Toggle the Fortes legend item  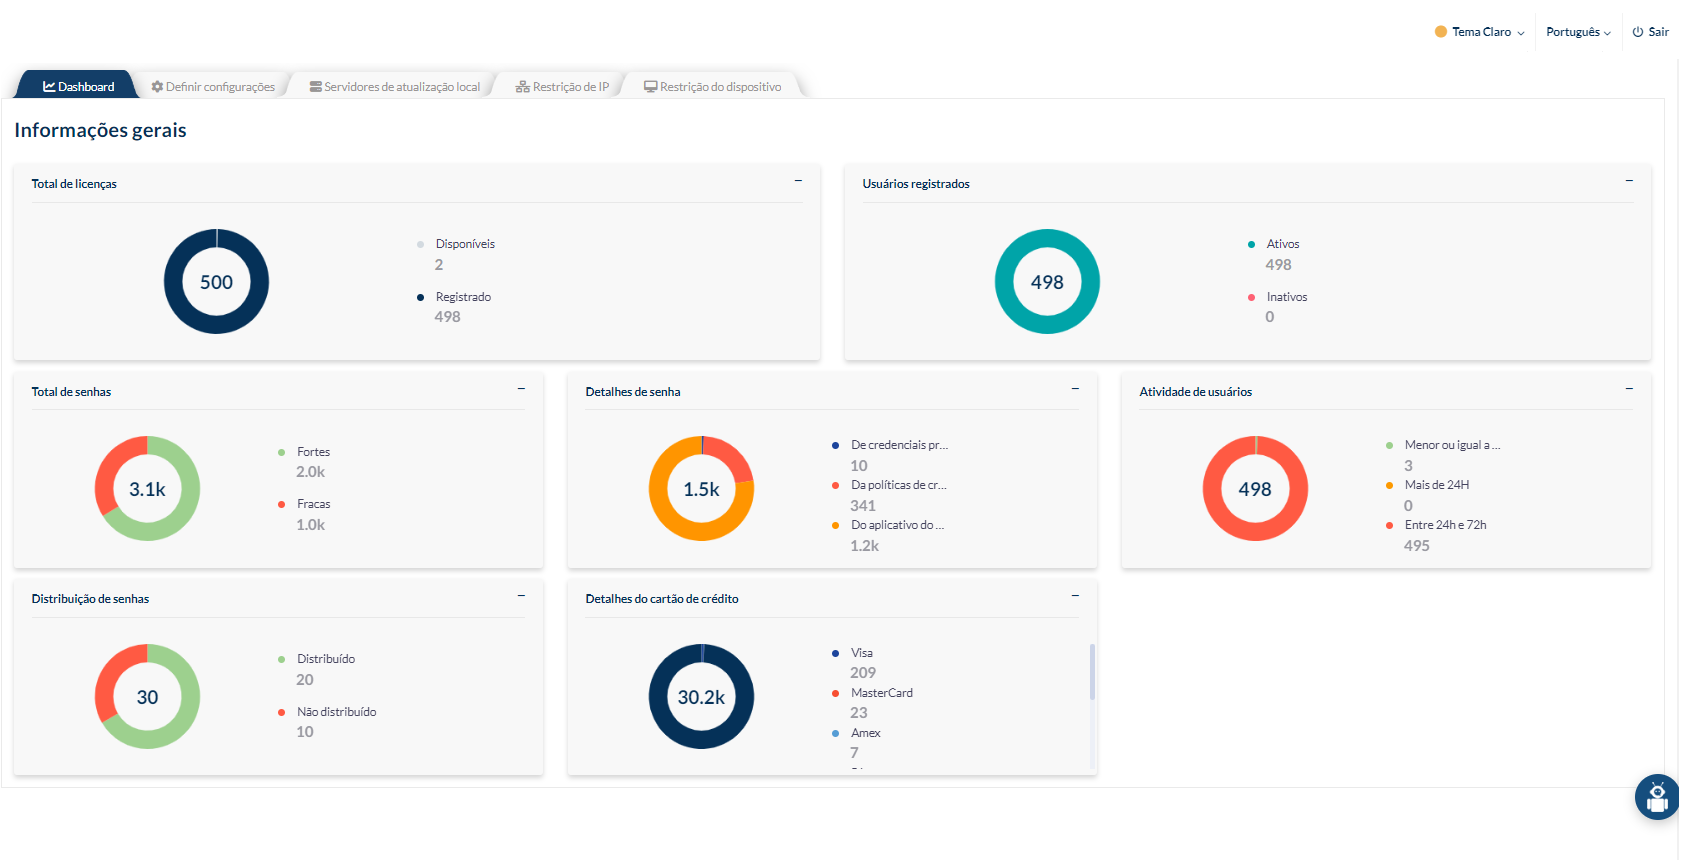[x=304, y=452]
